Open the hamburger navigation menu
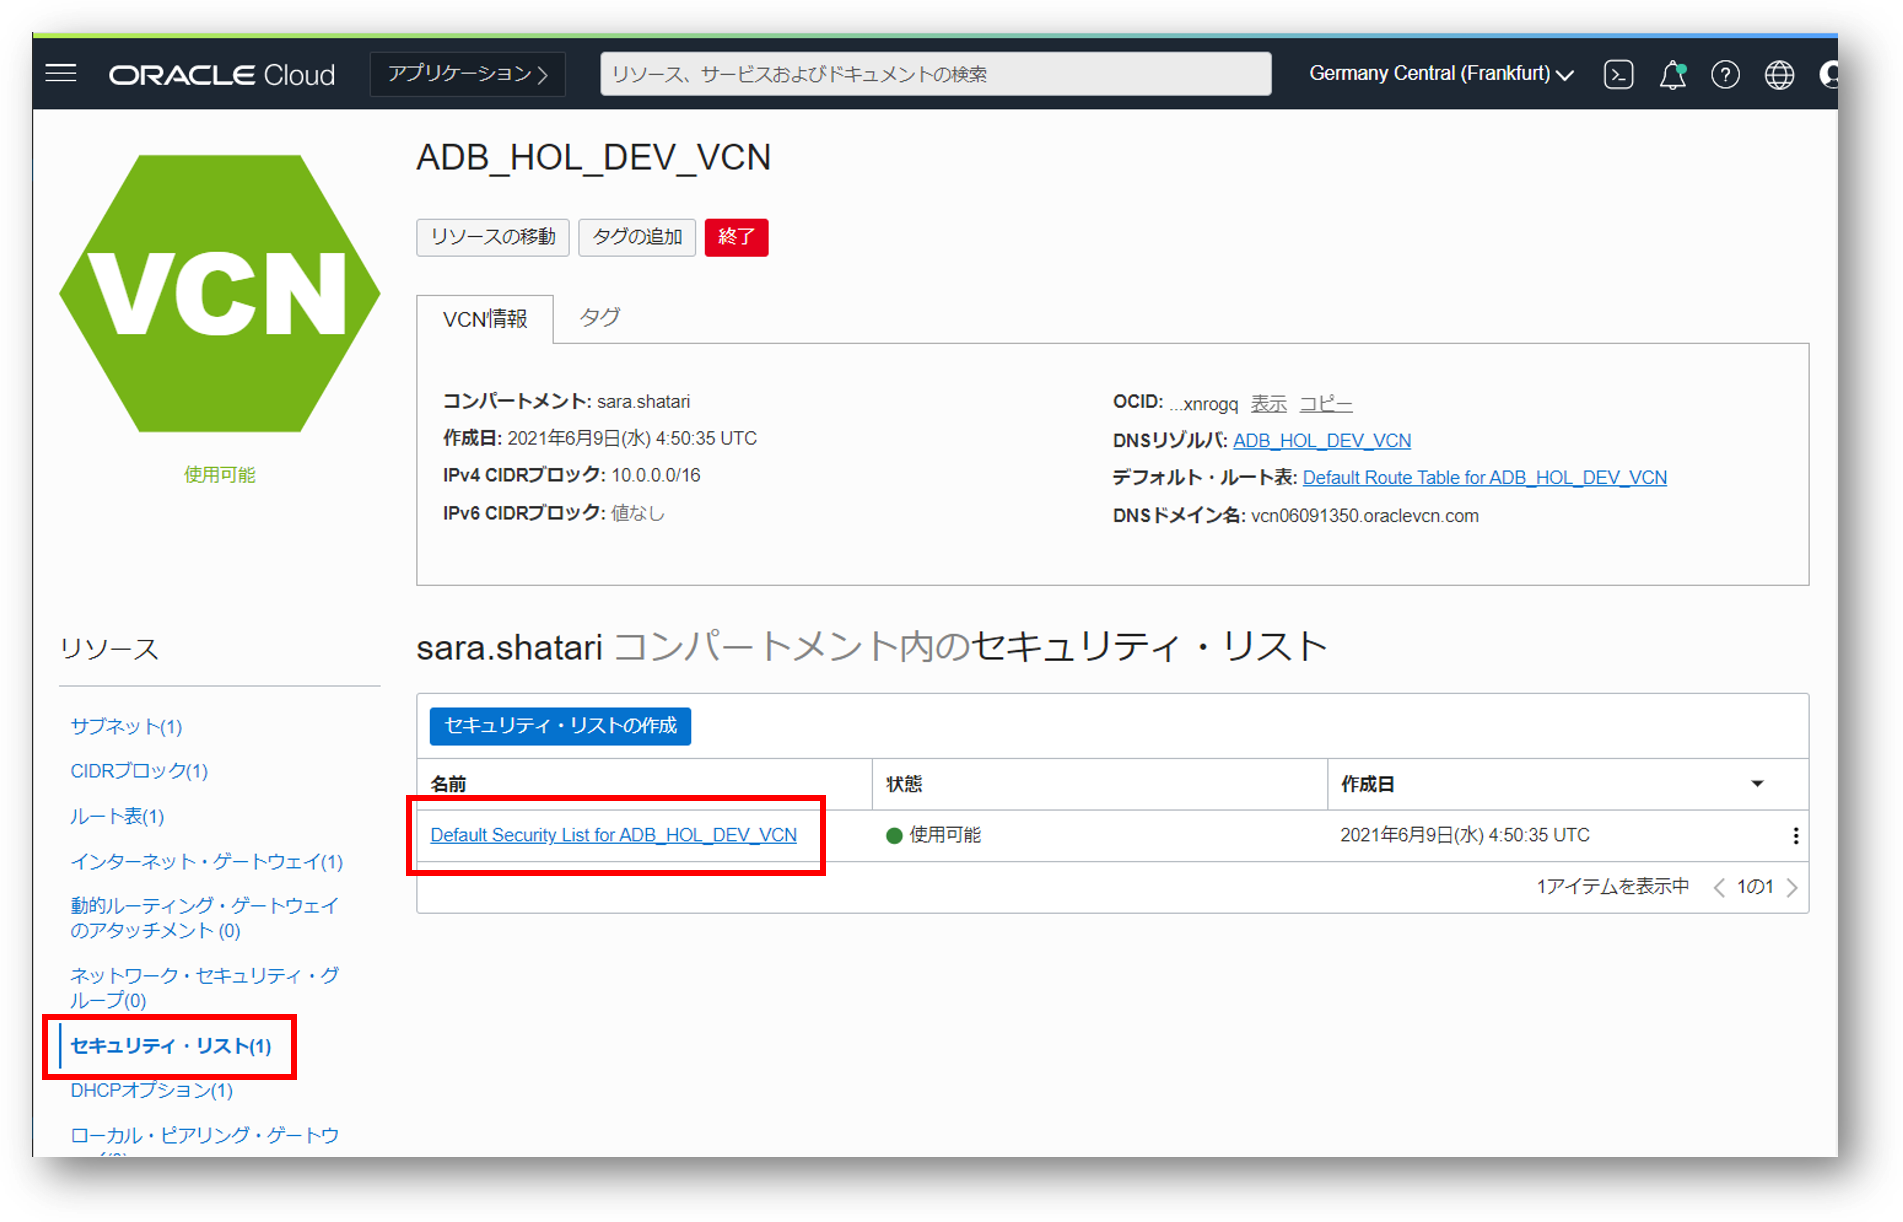 [61, 74]
